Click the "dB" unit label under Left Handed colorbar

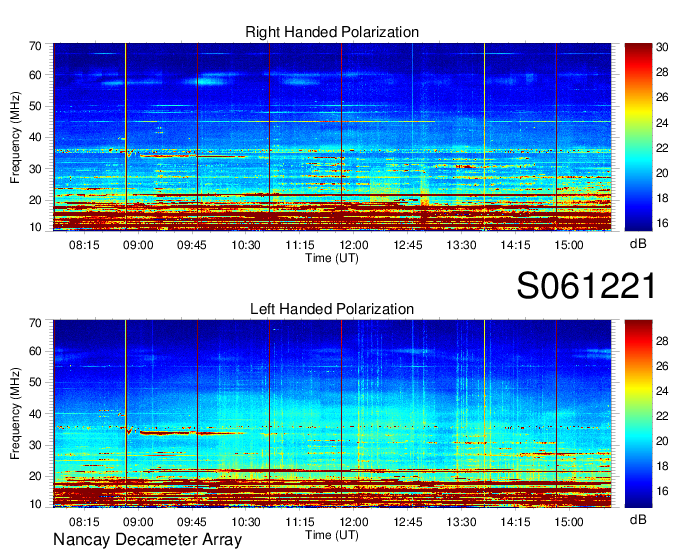[x=638, y=519]
